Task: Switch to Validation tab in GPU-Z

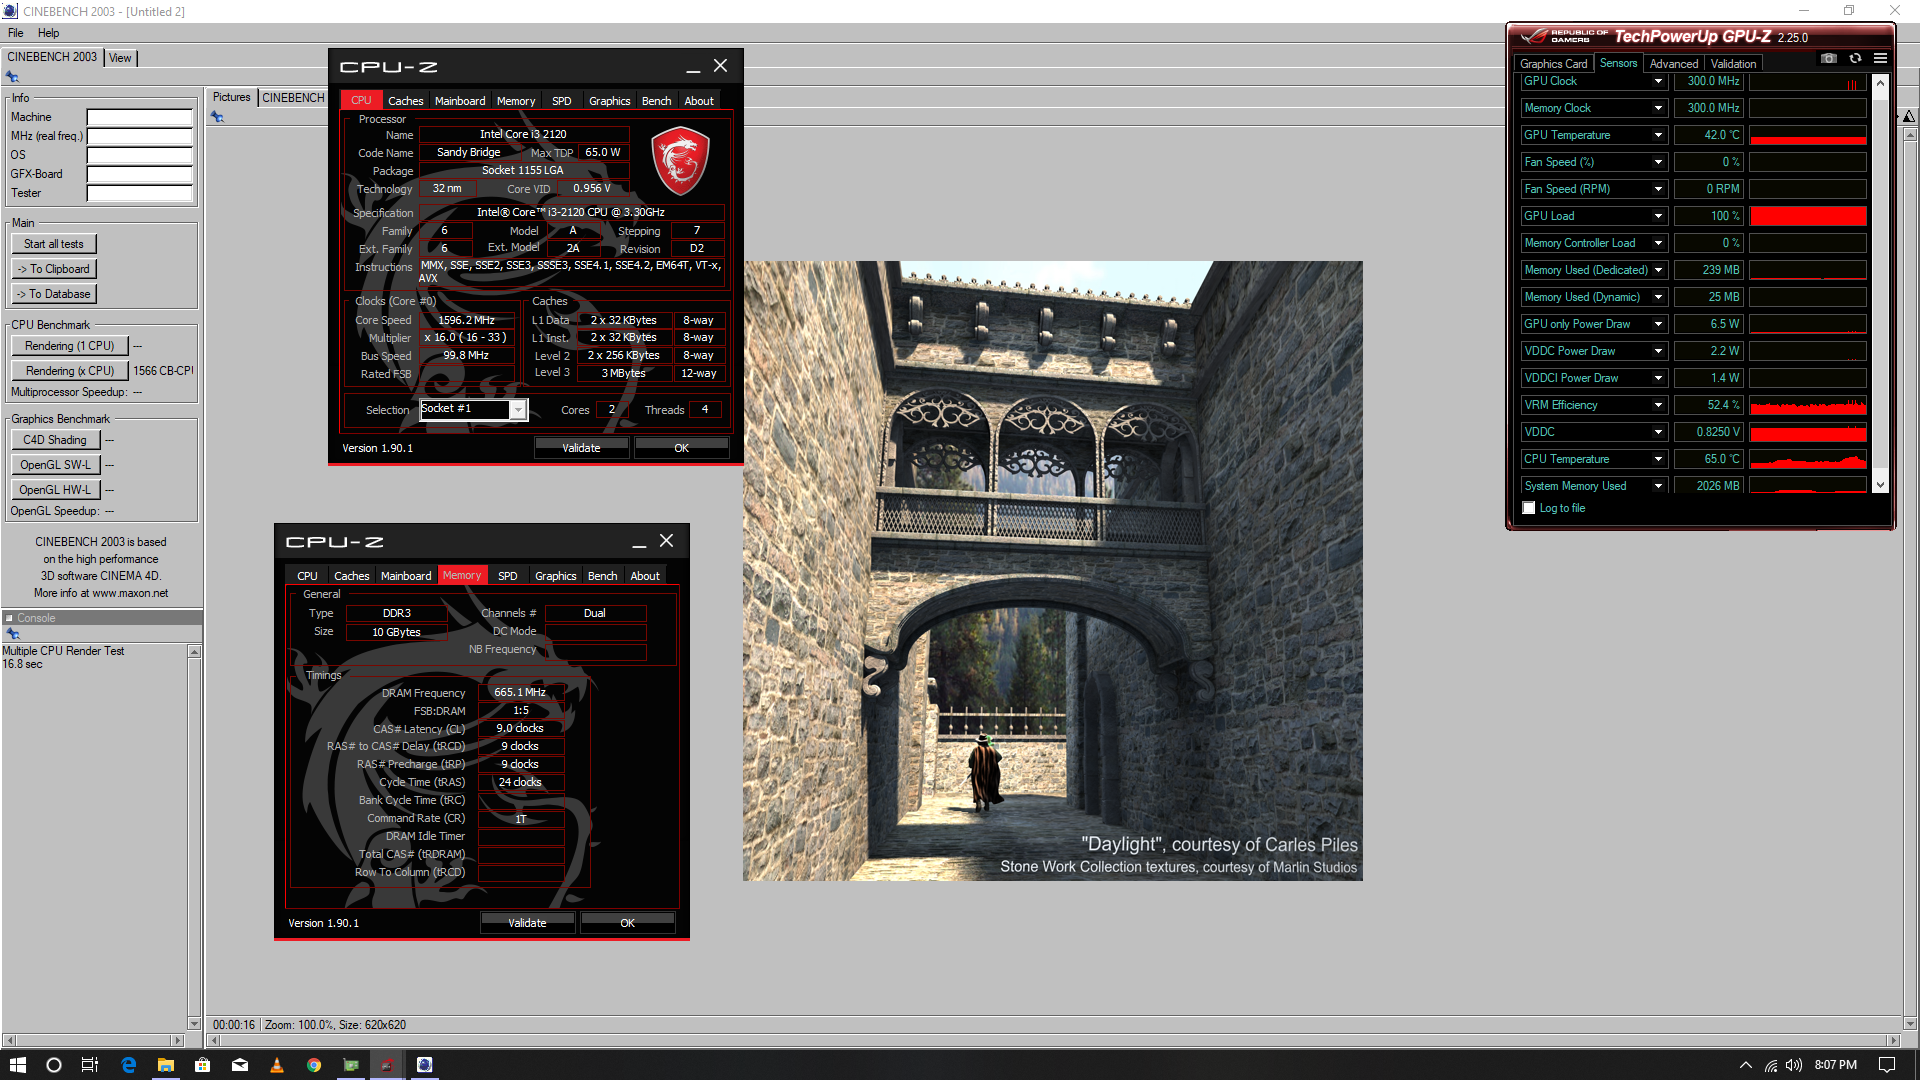Action: click(1733, 63)
